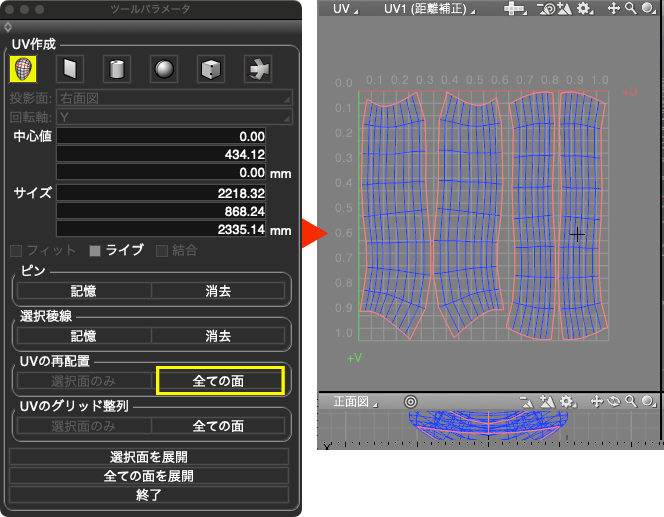
Task: Choose the cylinder projection UV icon
Action: (x=117, y=68)
